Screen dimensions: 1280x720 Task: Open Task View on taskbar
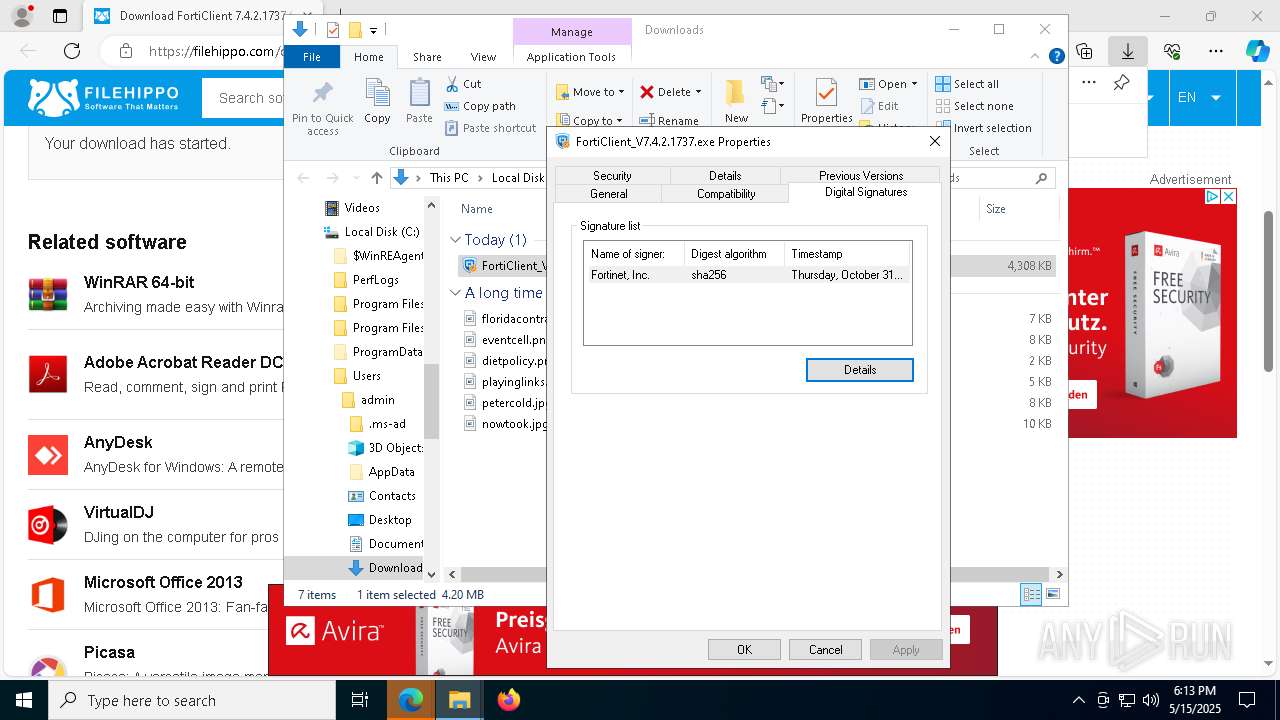pos(360,700)
